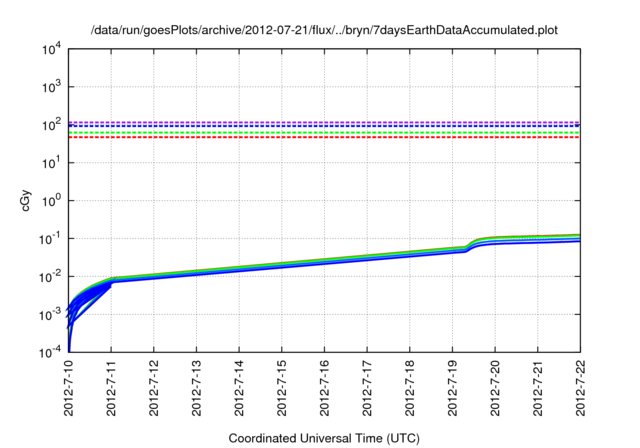Click the 2012-7-12 date label

tap(154, 388)
